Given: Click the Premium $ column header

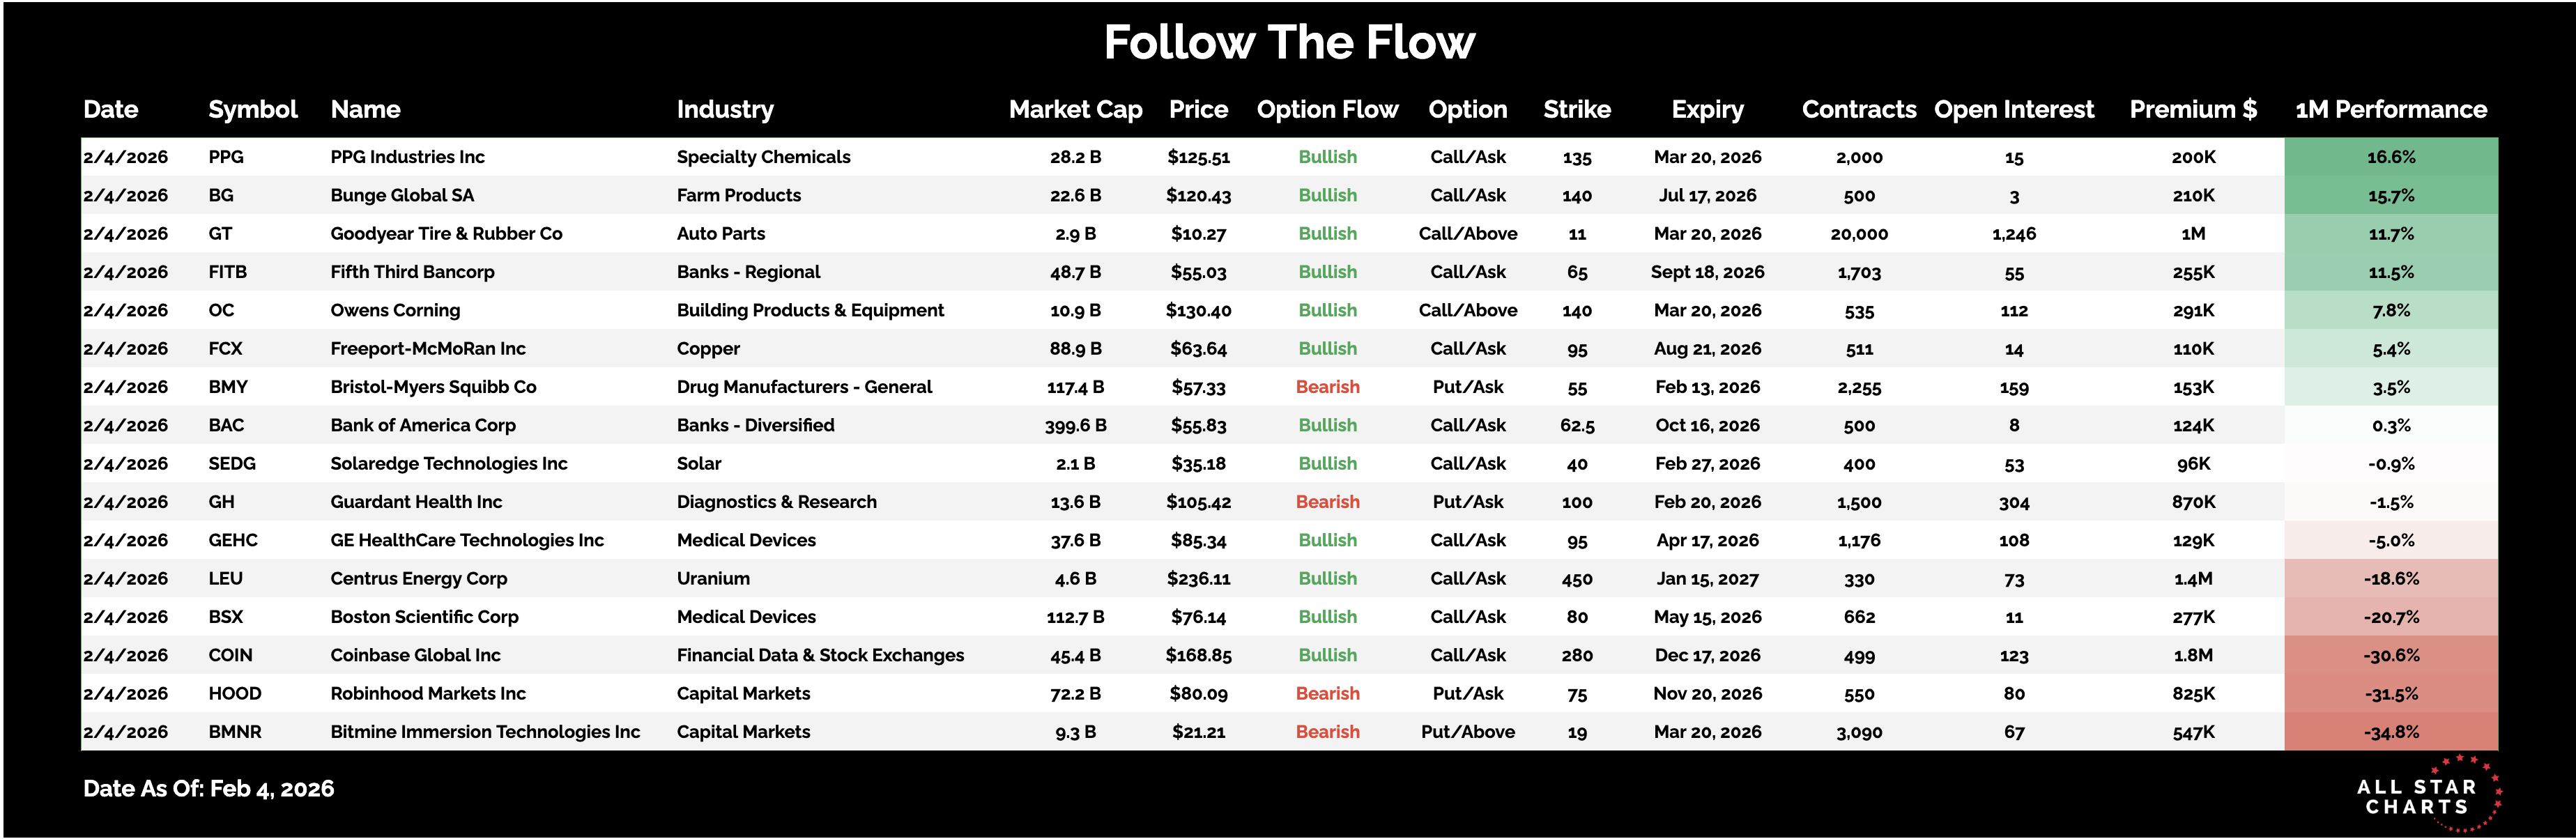Looking at the screenshot, I should (x=2192, y=110).
